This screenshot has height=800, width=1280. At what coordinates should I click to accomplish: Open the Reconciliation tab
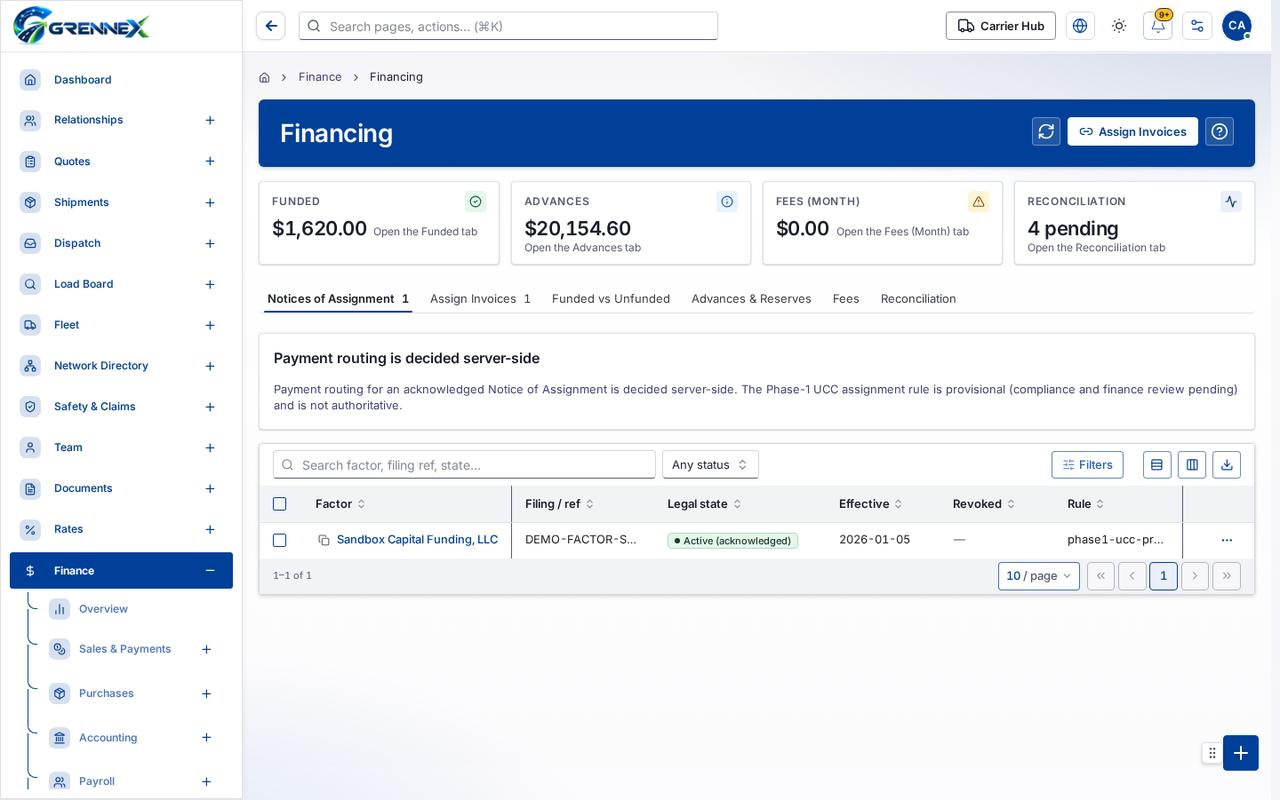pyautogui.click(x=918, y=299)
